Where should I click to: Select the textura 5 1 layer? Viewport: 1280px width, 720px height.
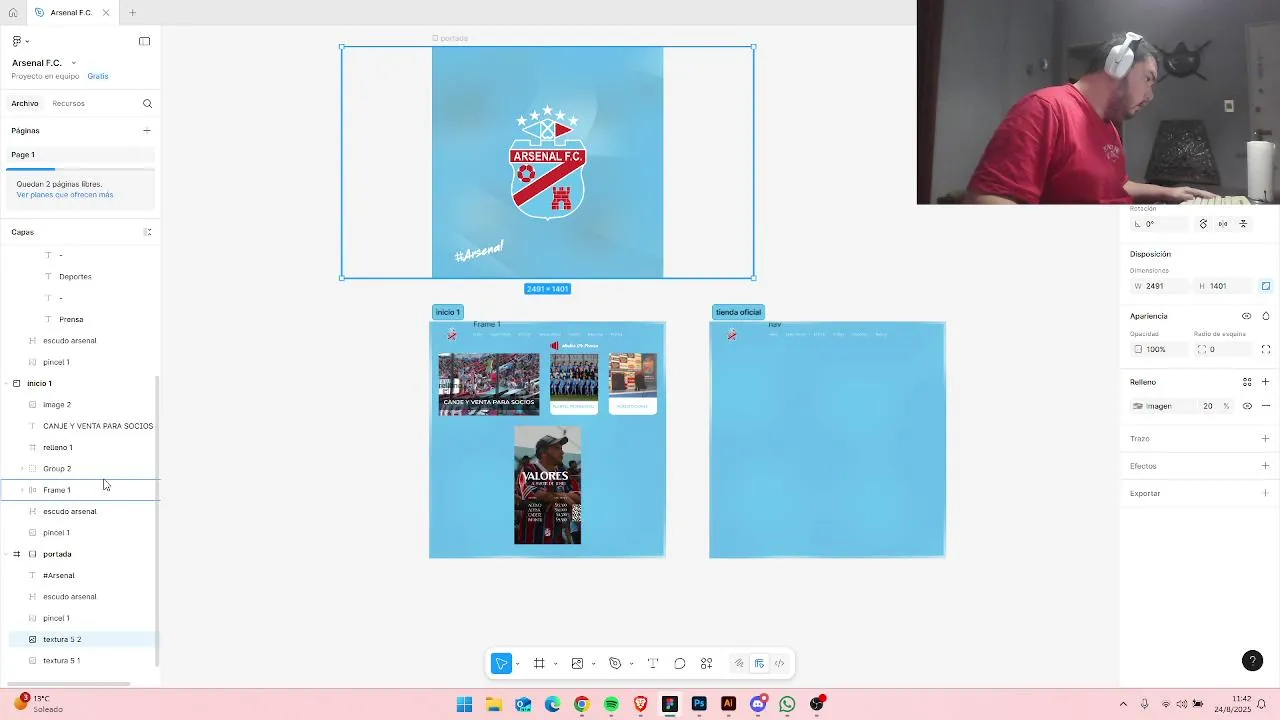62,661
